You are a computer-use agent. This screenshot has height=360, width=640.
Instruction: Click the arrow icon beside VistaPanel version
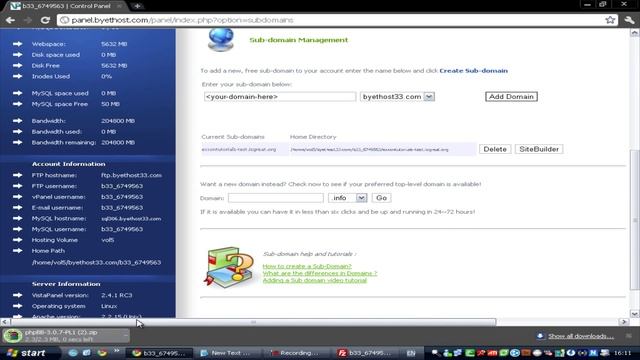coord(18,295)
